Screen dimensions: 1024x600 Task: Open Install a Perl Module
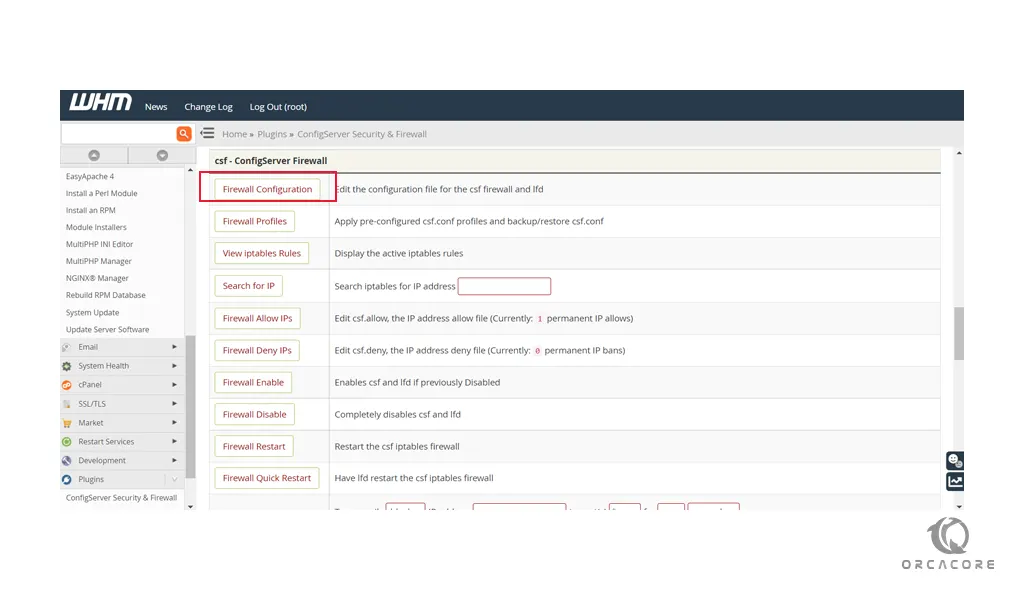click(x=101, y=193)
